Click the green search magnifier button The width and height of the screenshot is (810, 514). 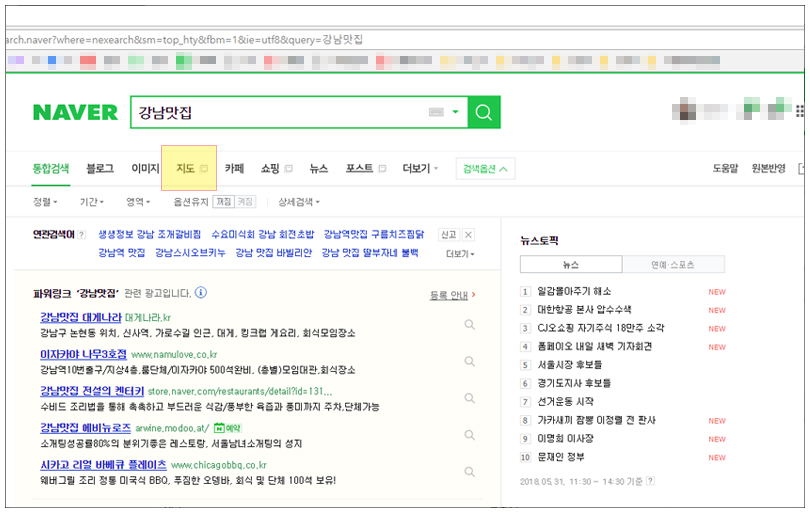pos(484,112)
